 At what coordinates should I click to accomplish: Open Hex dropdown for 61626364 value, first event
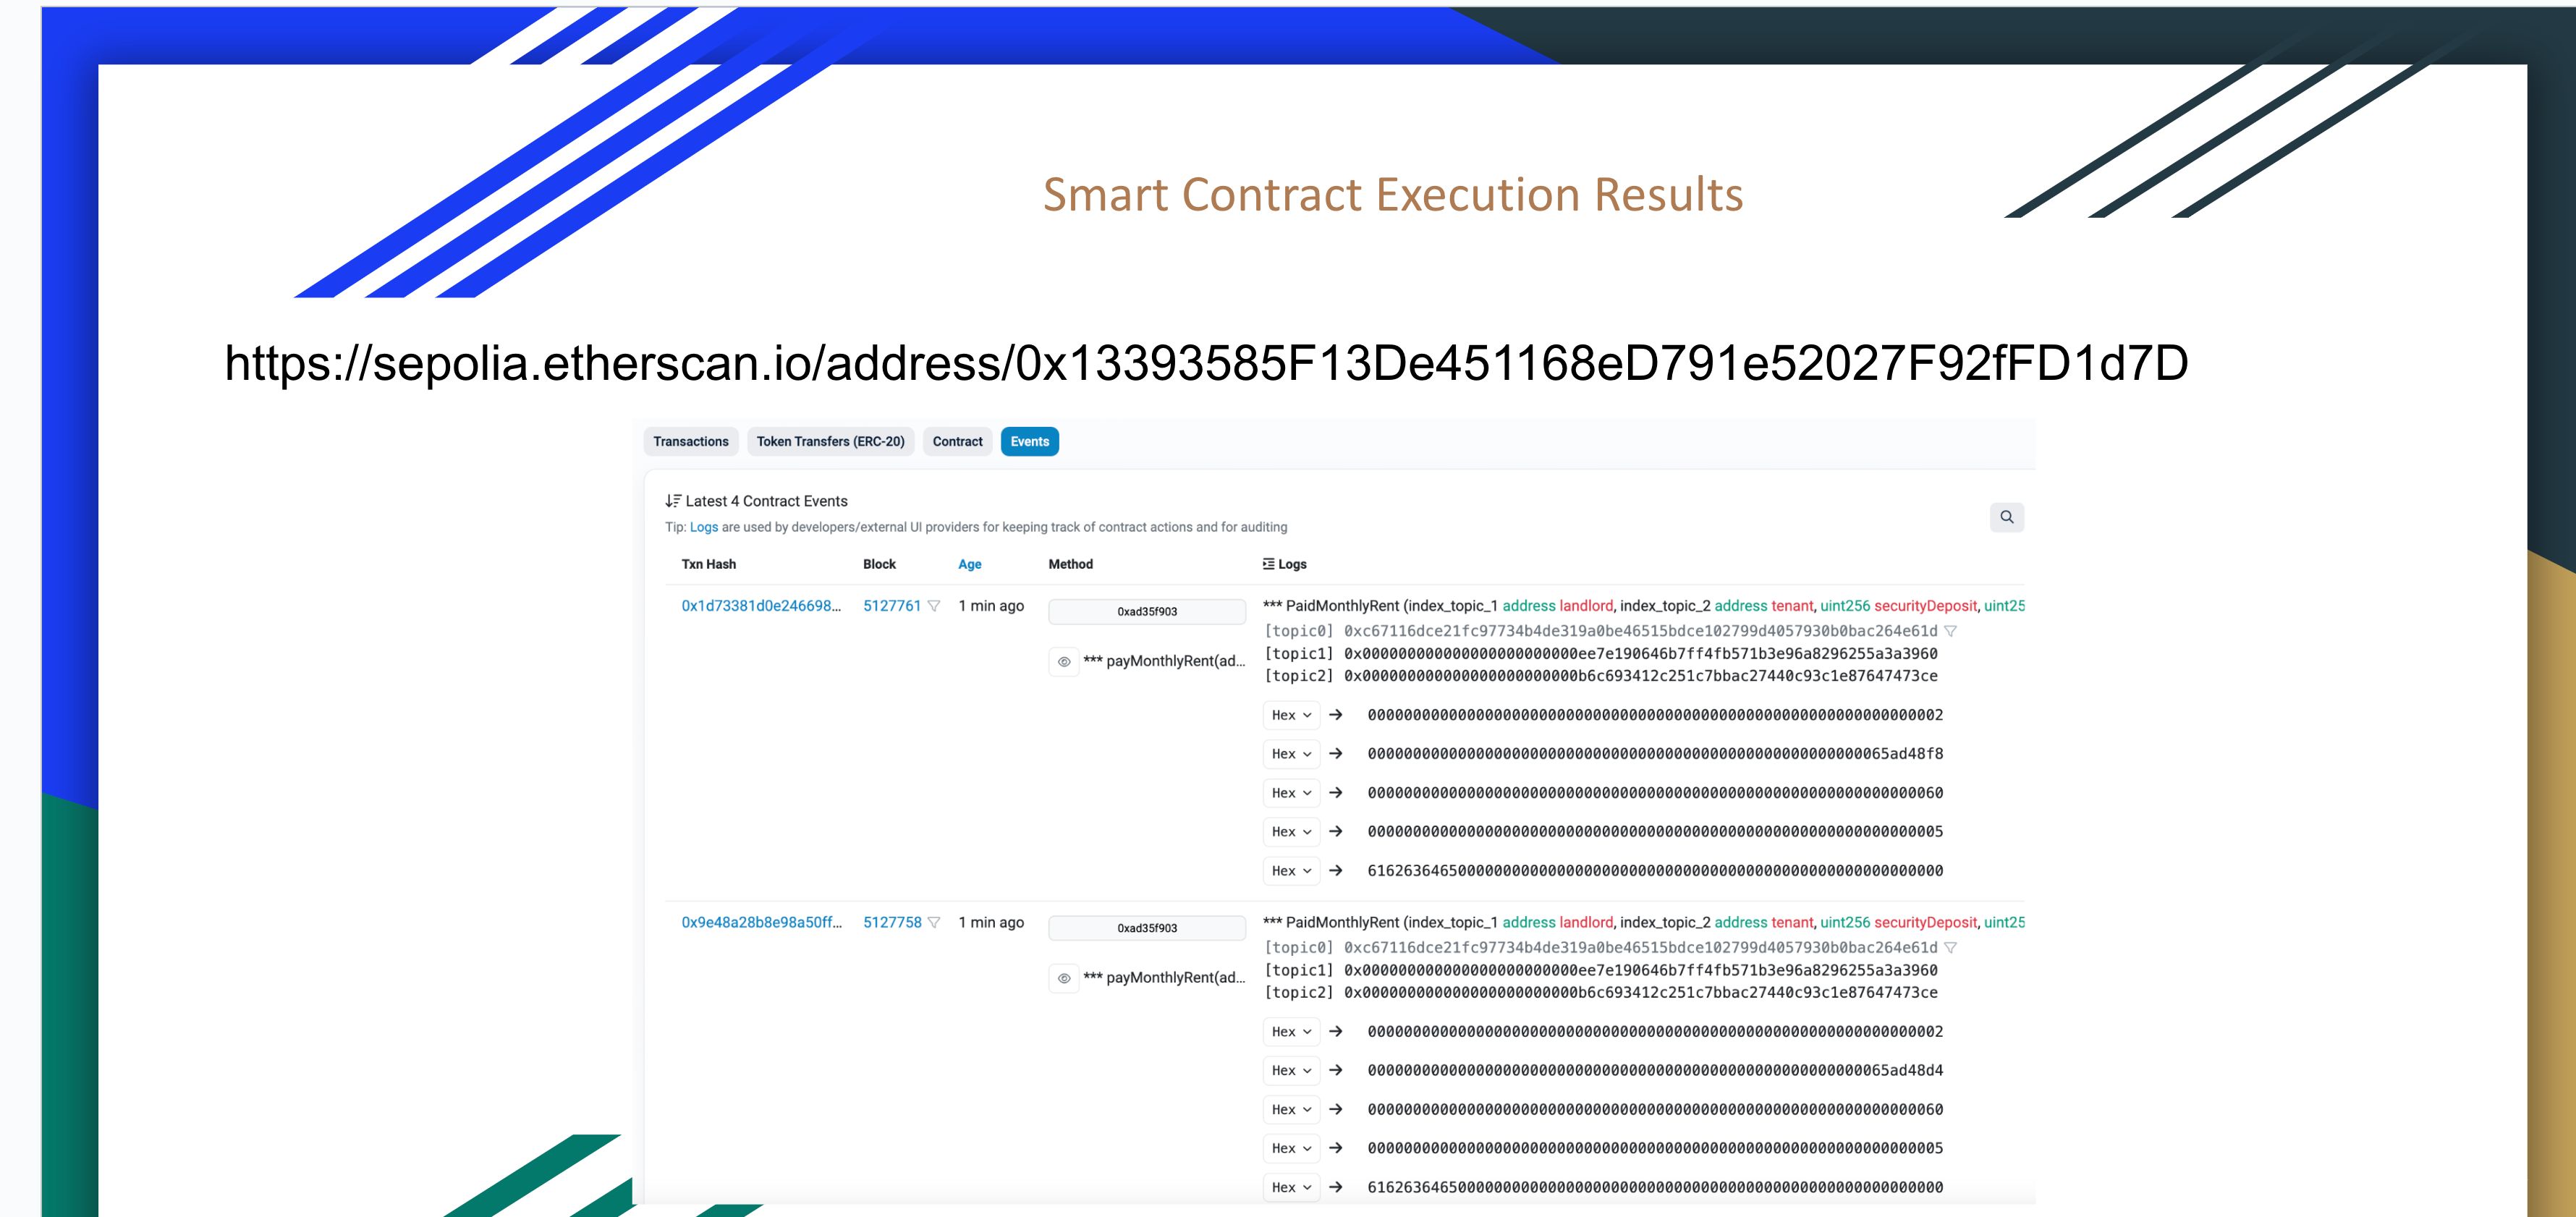1291,871
